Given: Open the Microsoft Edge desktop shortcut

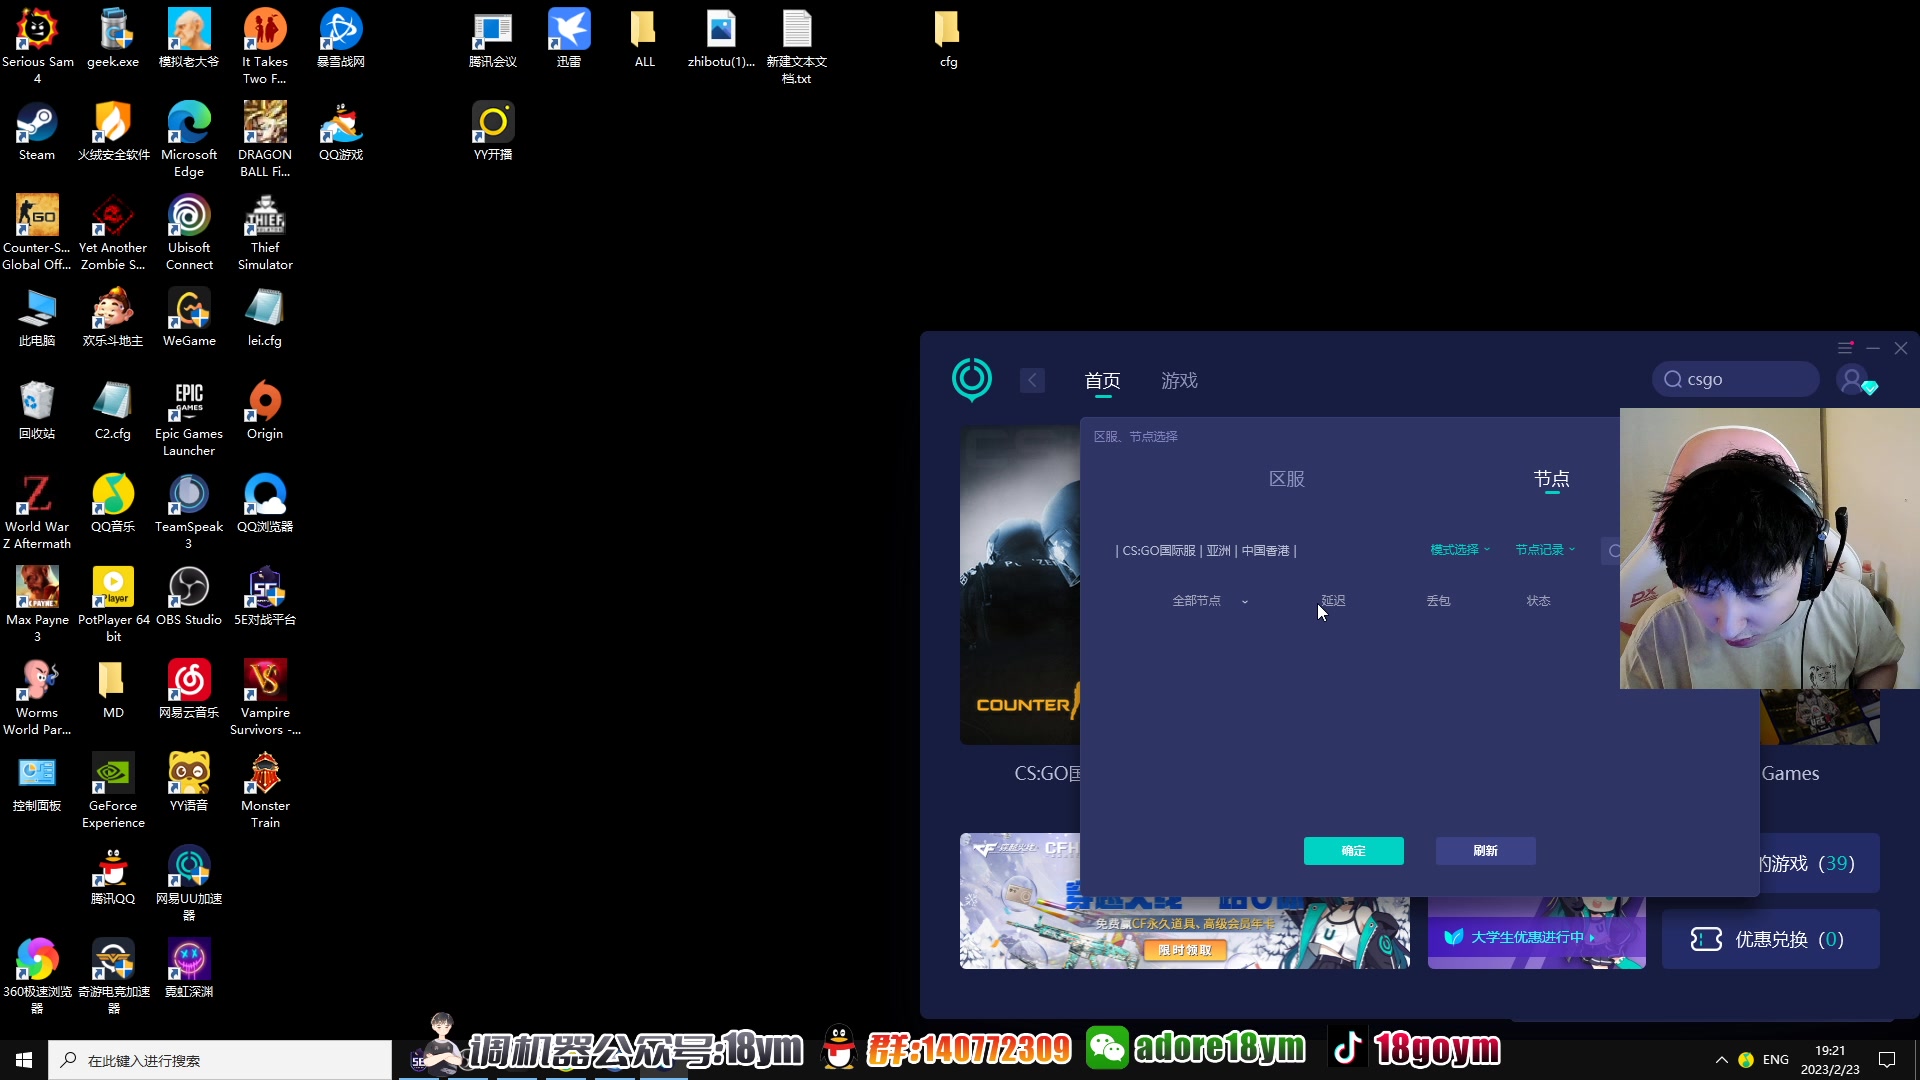Looking at the screenshot, I should (x=189, y=139).
